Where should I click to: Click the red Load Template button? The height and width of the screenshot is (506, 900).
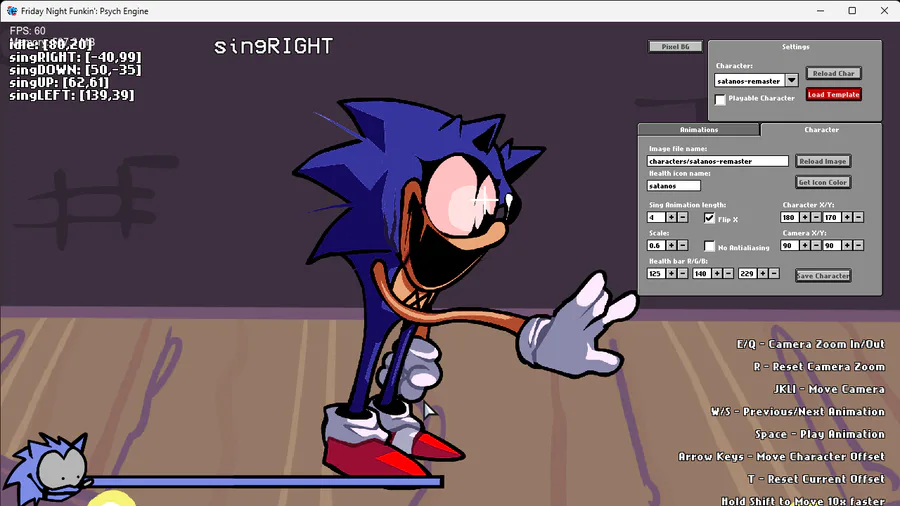point(833,95)
